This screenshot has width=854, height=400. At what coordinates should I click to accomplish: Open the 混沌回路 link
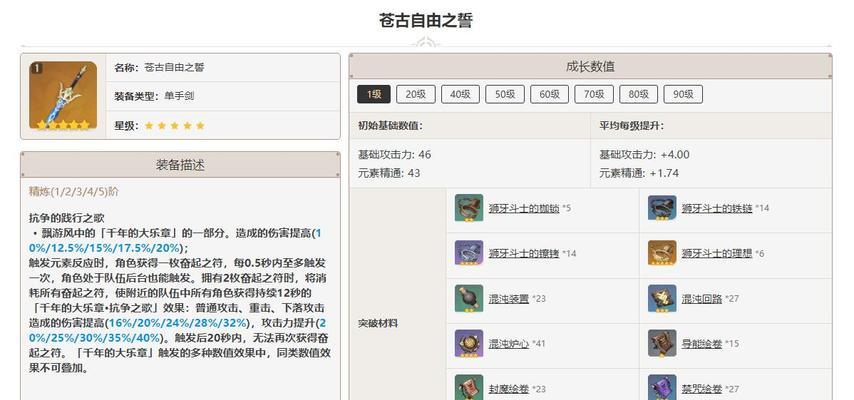702,299
